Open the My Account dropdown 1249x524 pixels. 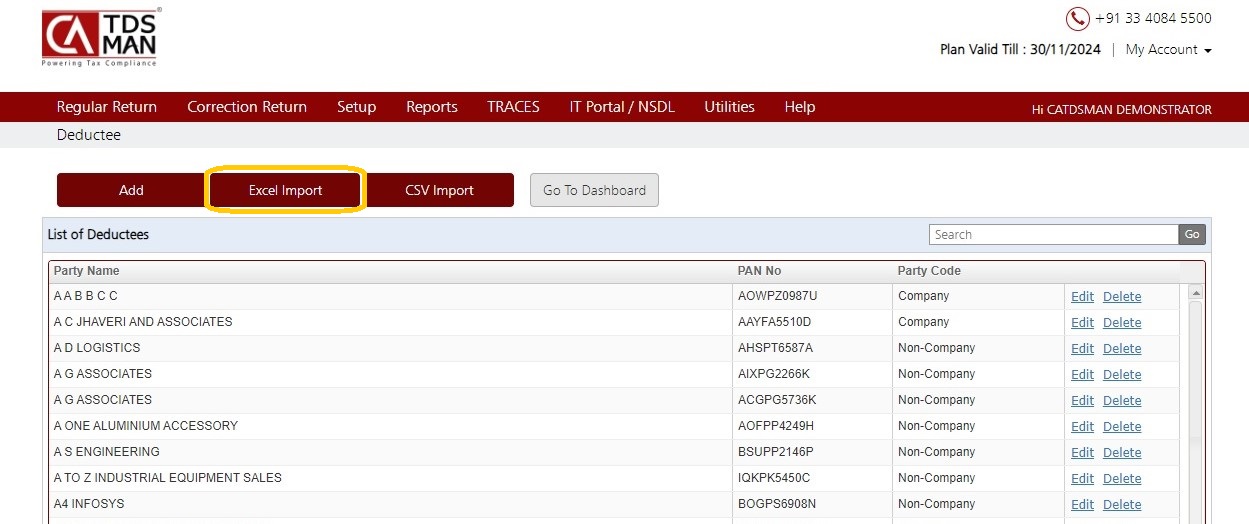(1168, 49)
